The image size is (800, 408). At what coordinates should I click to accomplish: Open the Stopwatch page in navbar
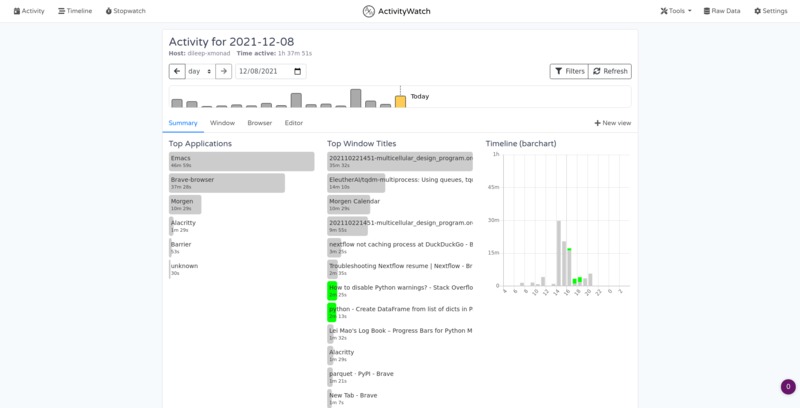126,11
